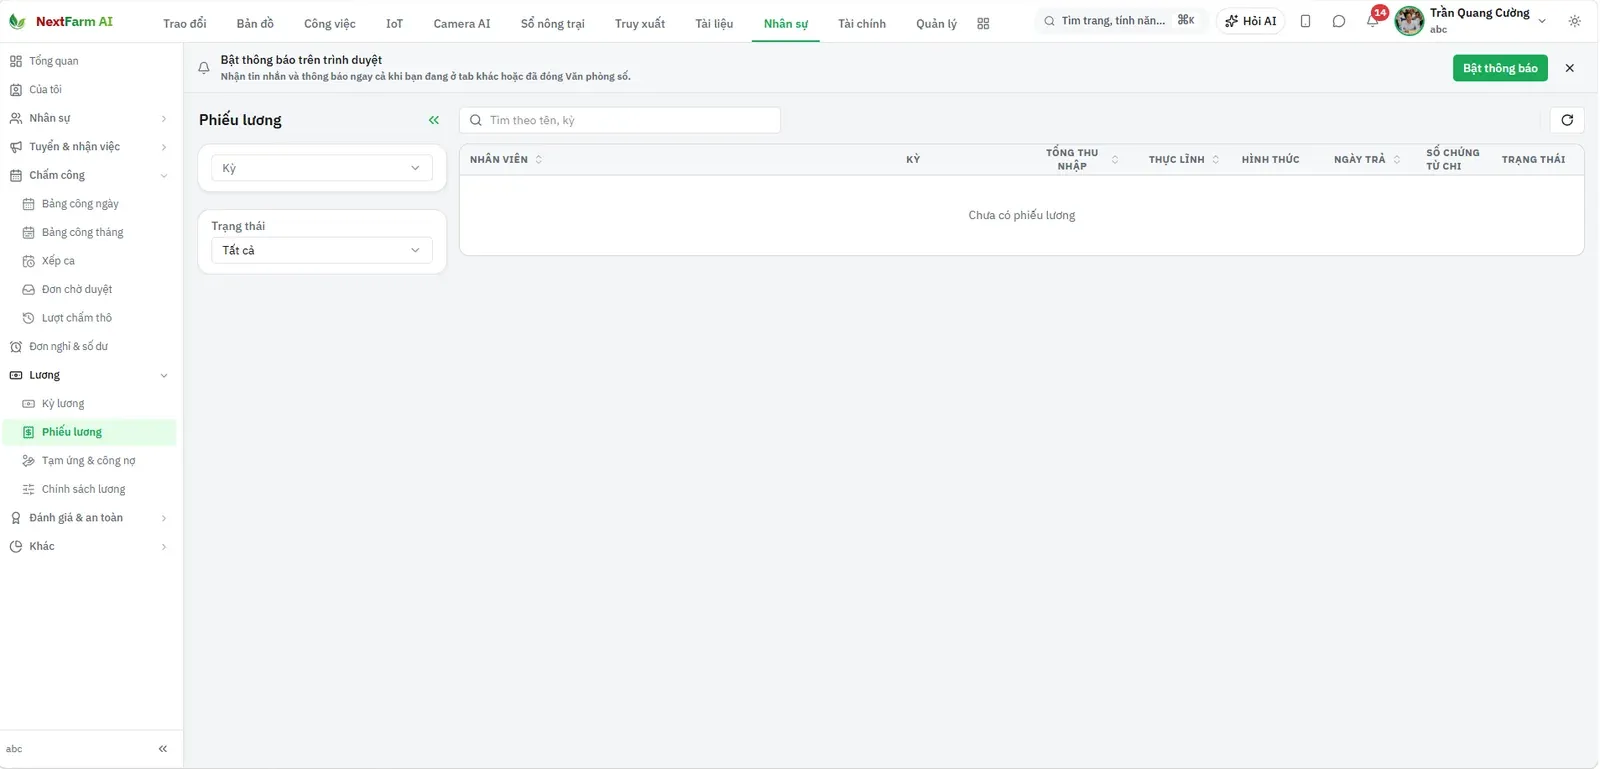Switch to the Camera AI tab
The height and width of the screenshot is (769, 1600).
coord(462,23)
